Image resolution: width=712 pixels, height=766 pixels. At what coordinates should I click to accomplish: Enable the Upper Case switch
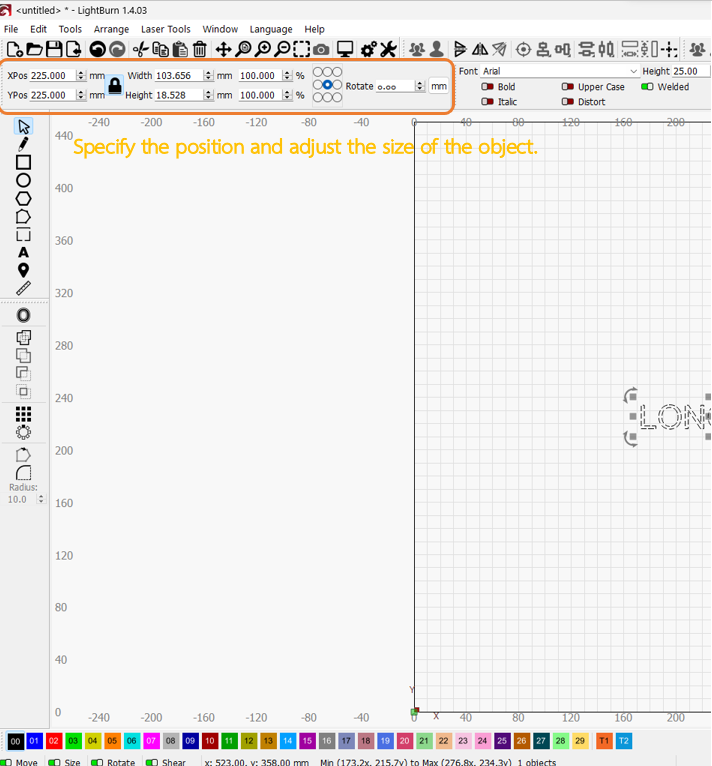pyautogui.click(x=567, y=86)
